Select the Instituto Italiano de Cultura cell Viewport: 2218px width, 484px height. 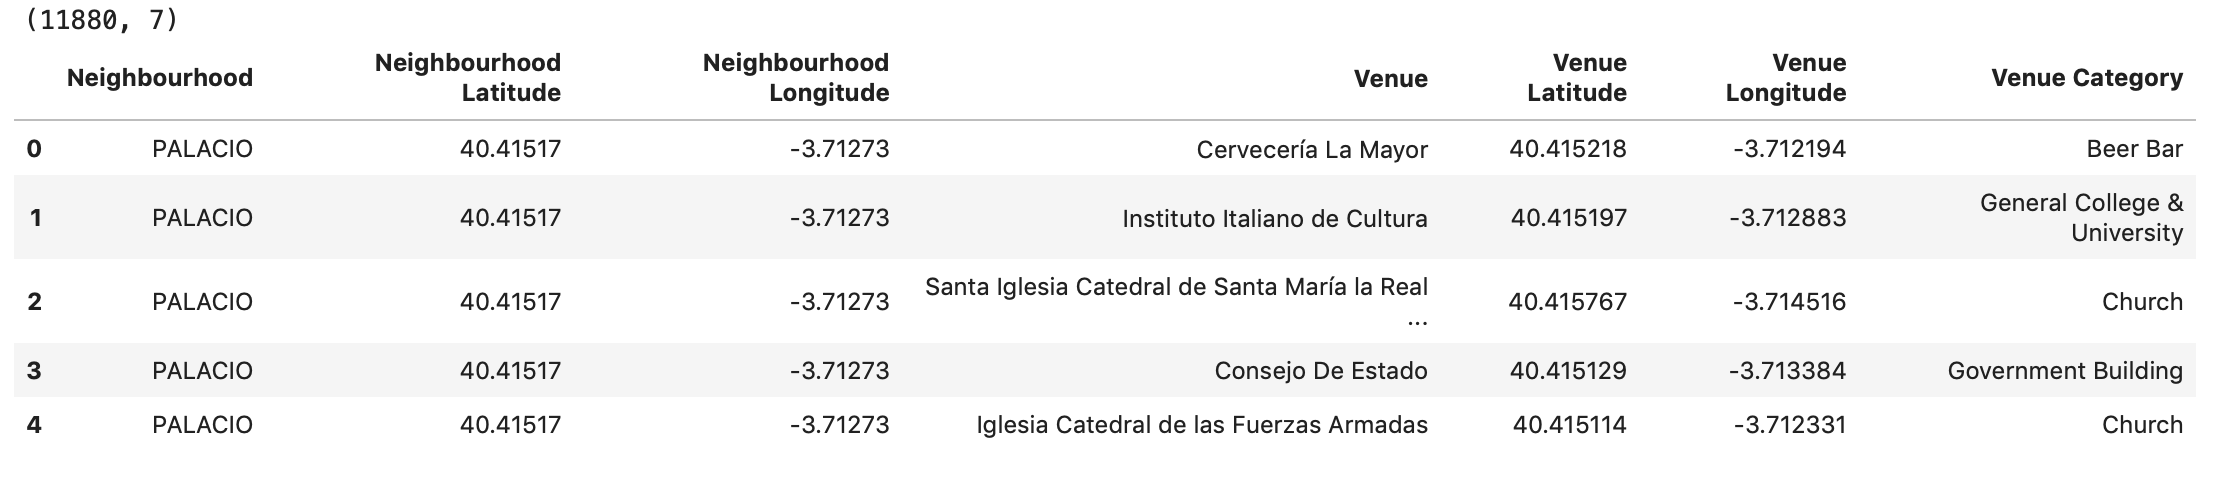click(1274, 219)
